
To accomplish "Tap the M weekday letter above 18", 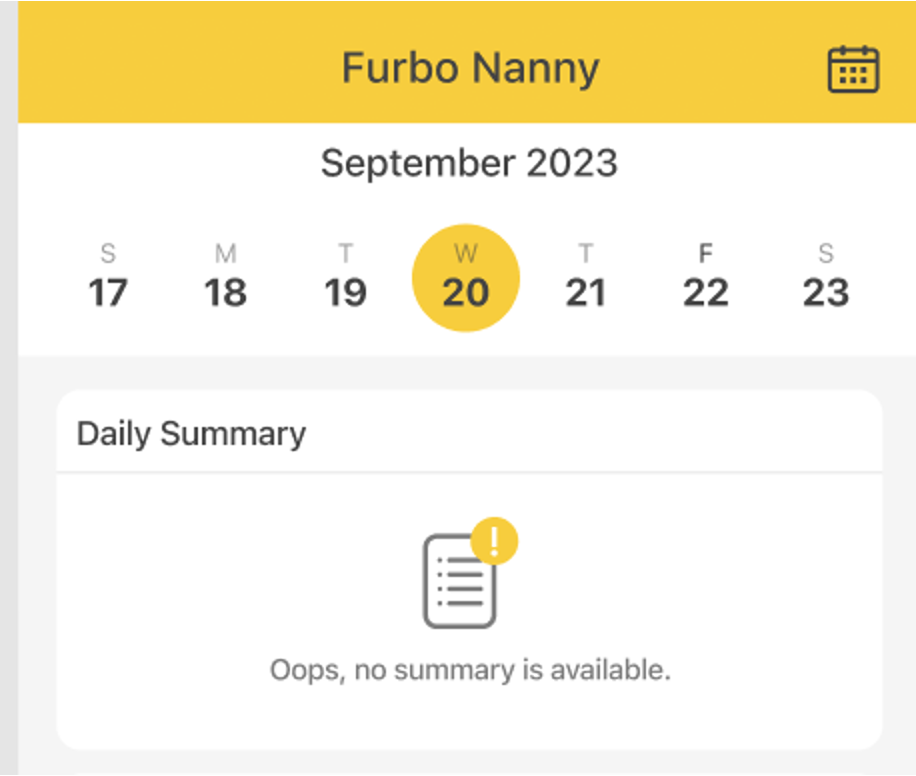I will 226,254.
